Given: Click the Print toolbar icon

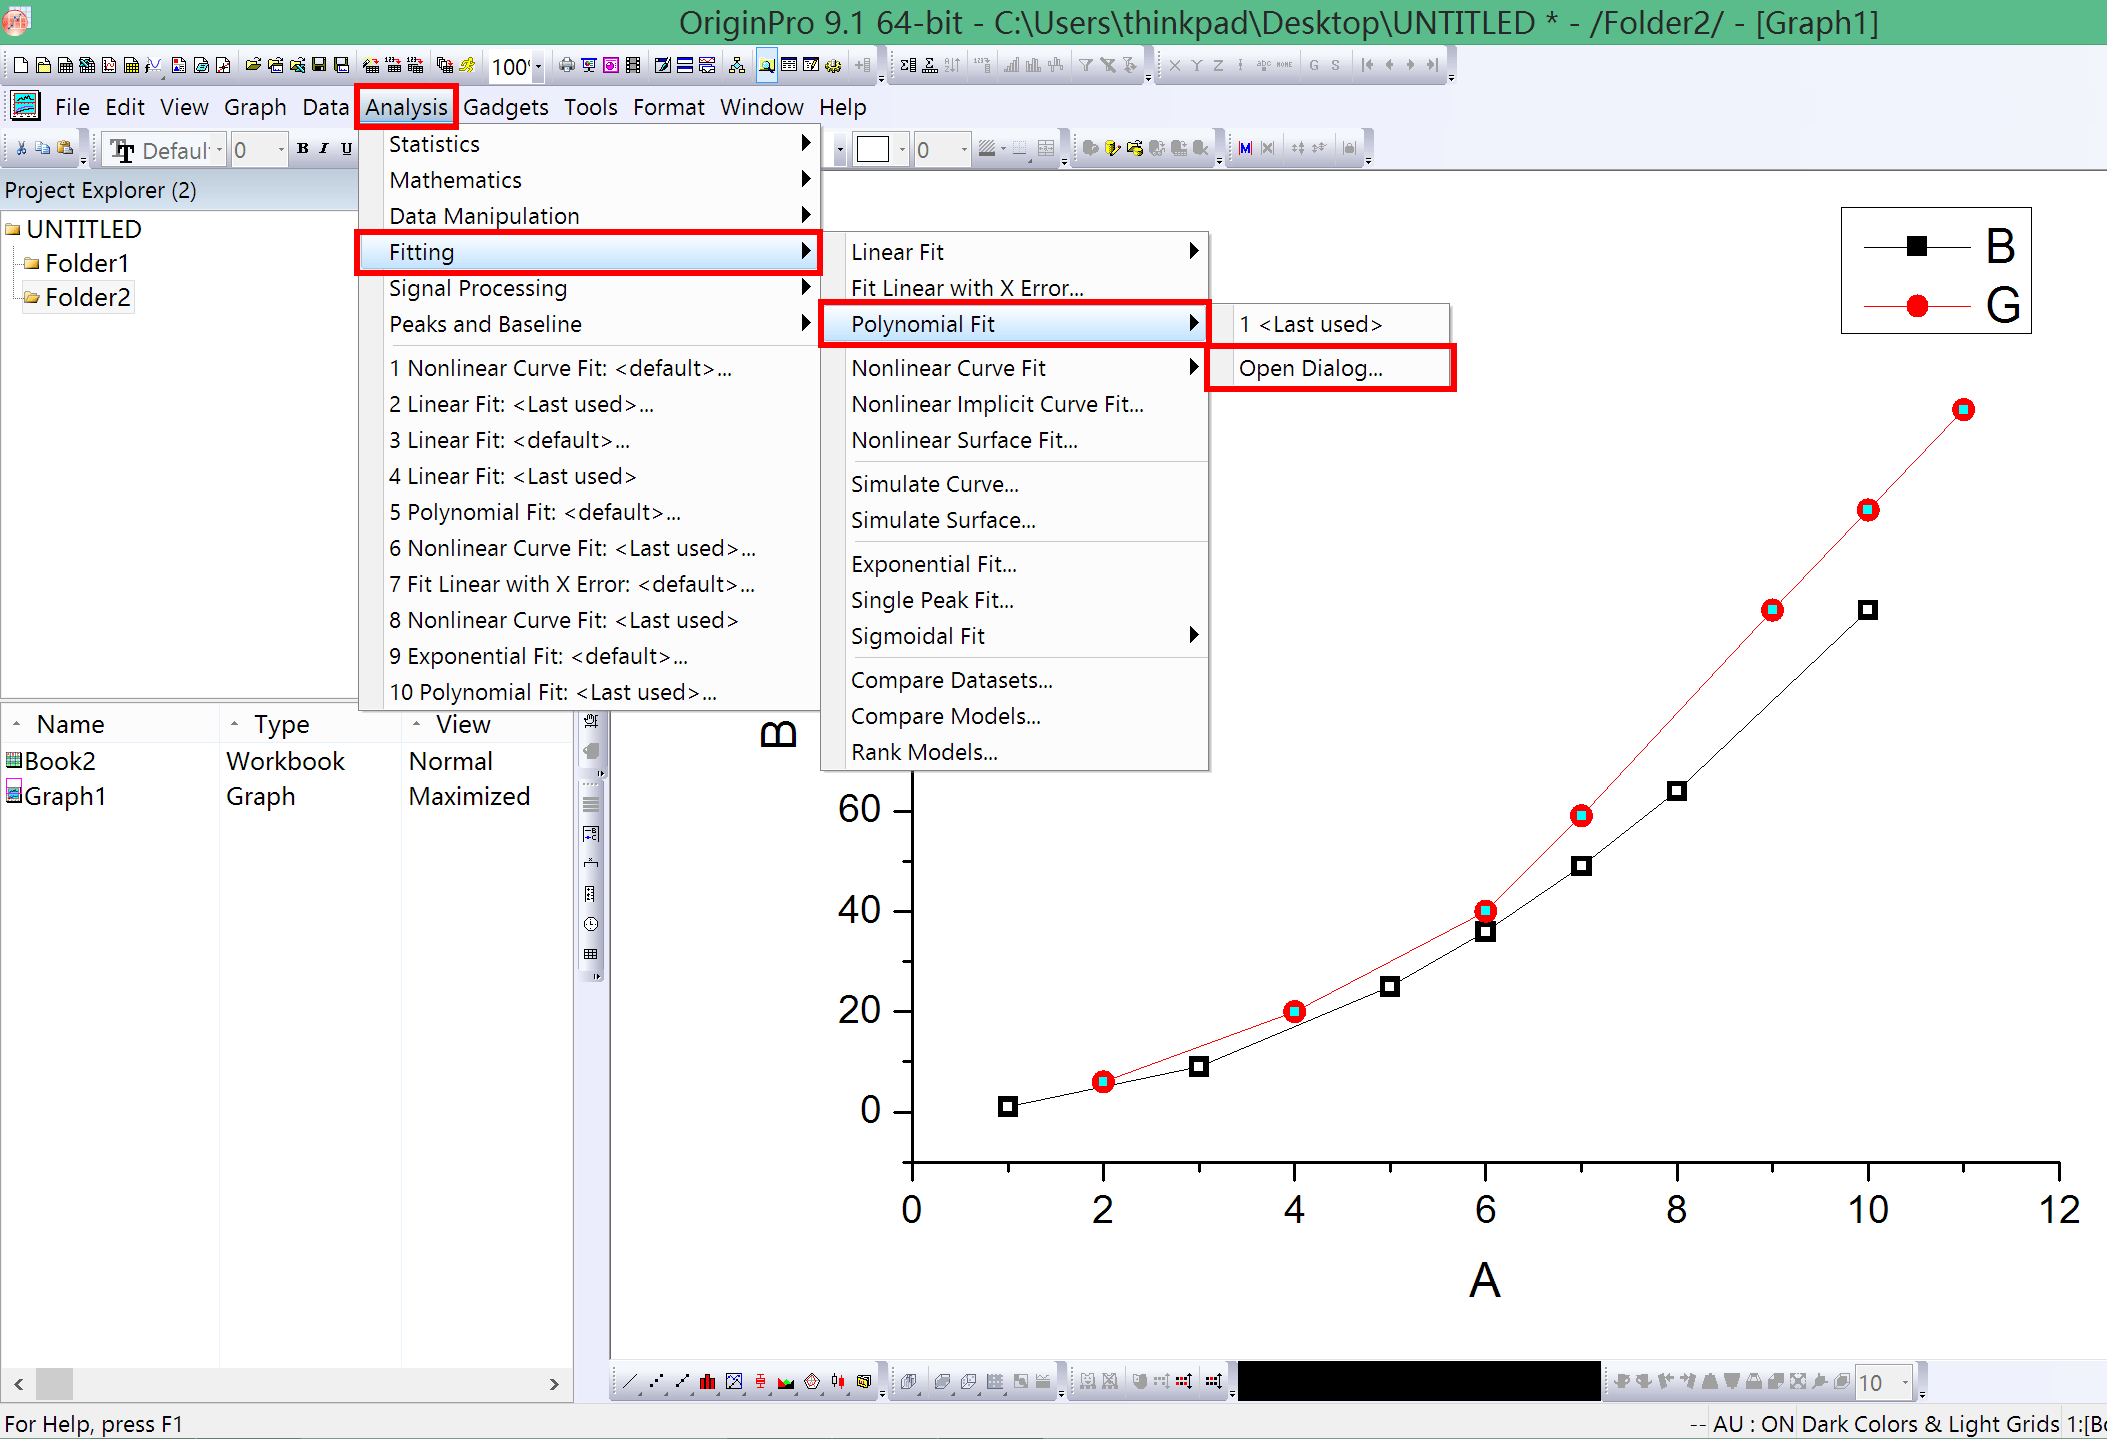Looking at the screenshot, I should coord(567,66).
